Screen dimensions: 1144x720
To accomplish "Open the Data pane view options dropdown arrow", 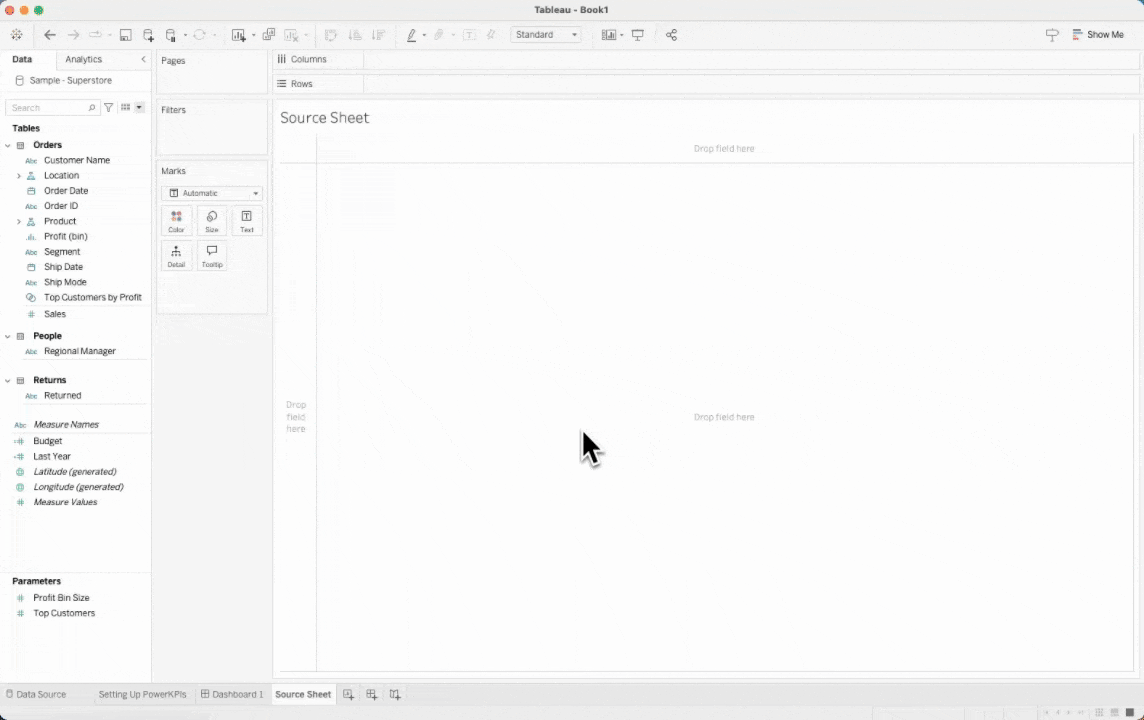I will pos(139,107).
